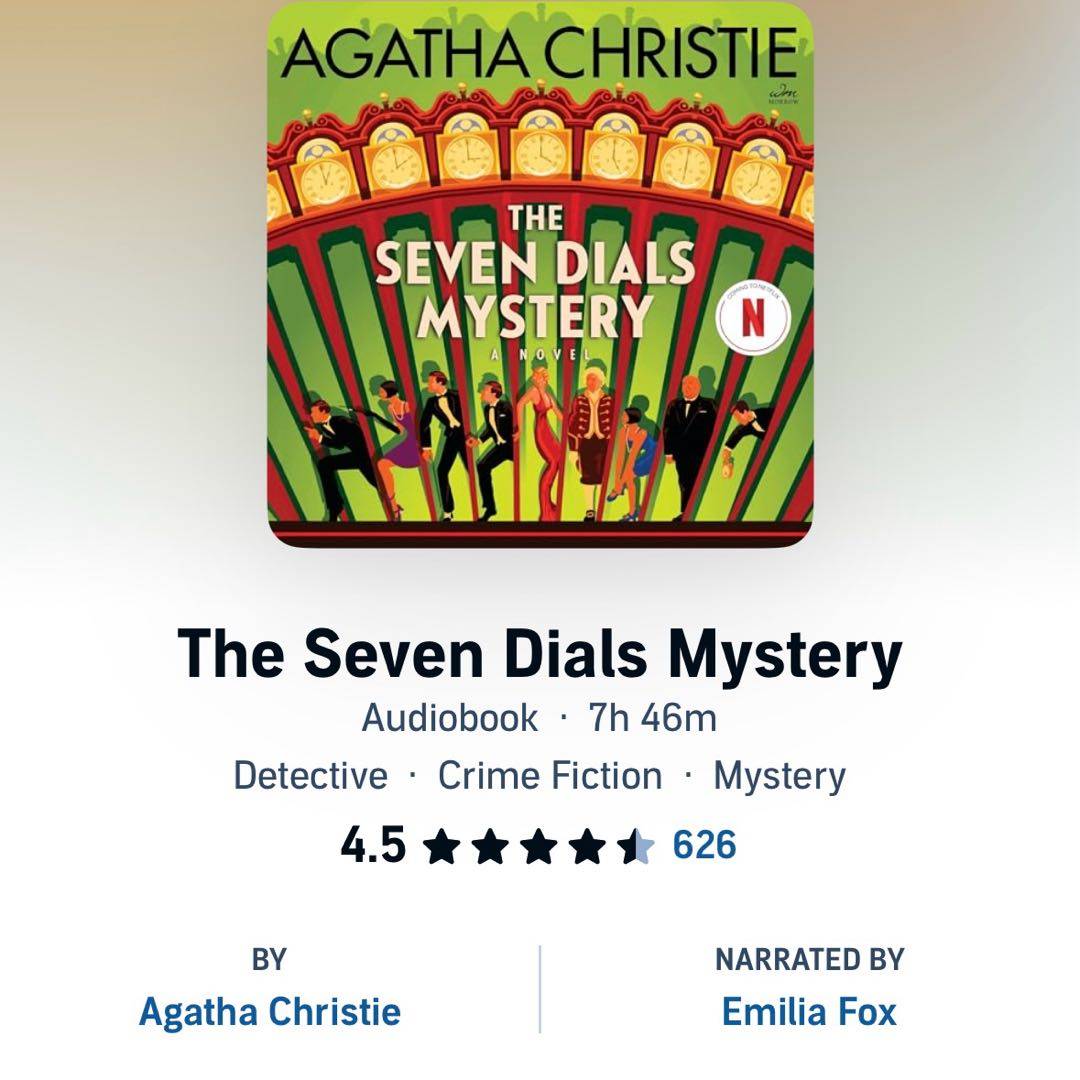Click the fourth rating star

point(586,847)
